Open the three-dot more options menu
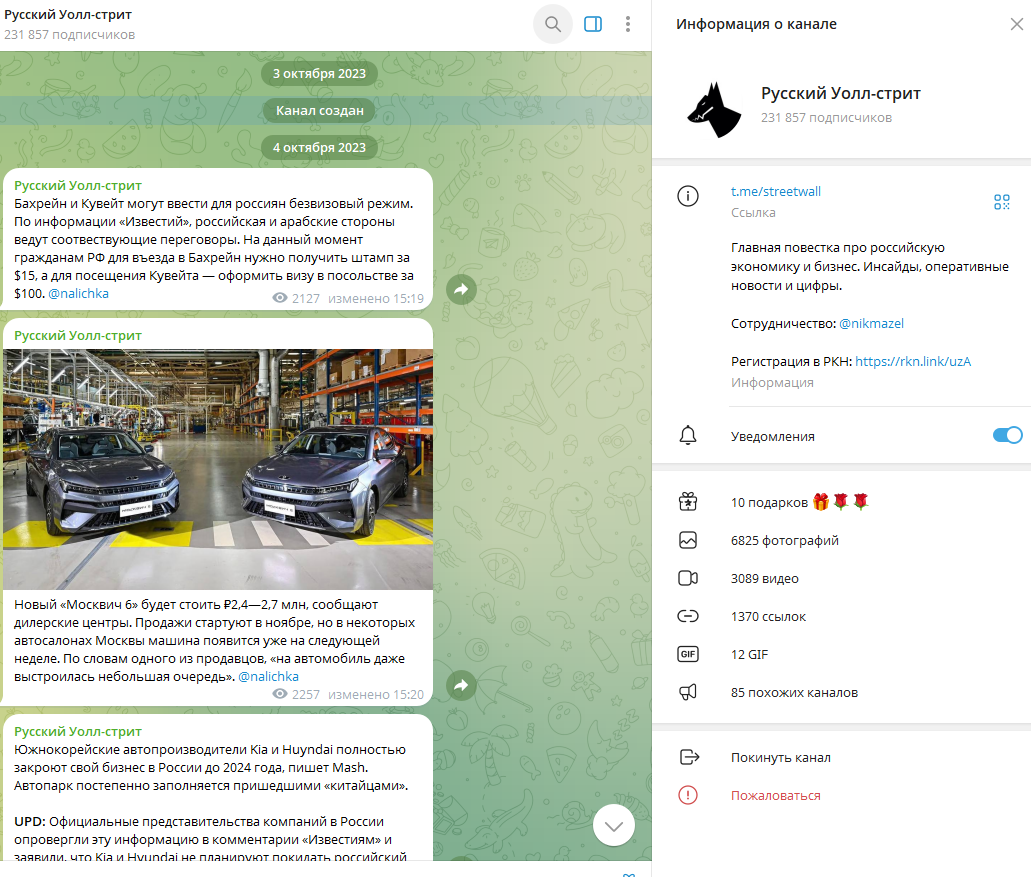This screenshot has width=1031, height=877. point(628,24)
